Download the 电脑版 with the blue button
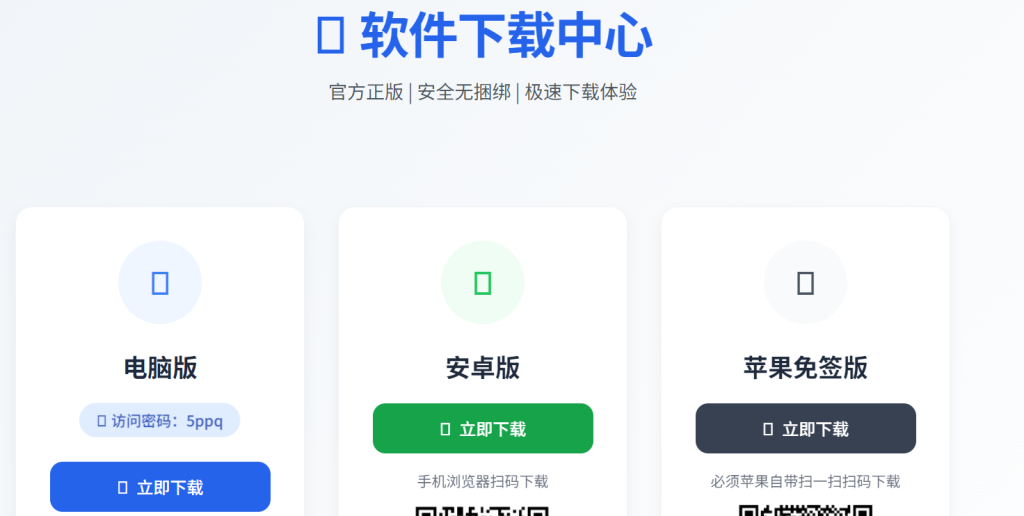The height and width of the screenshot is (516, 1024). [x=160, y=487]
